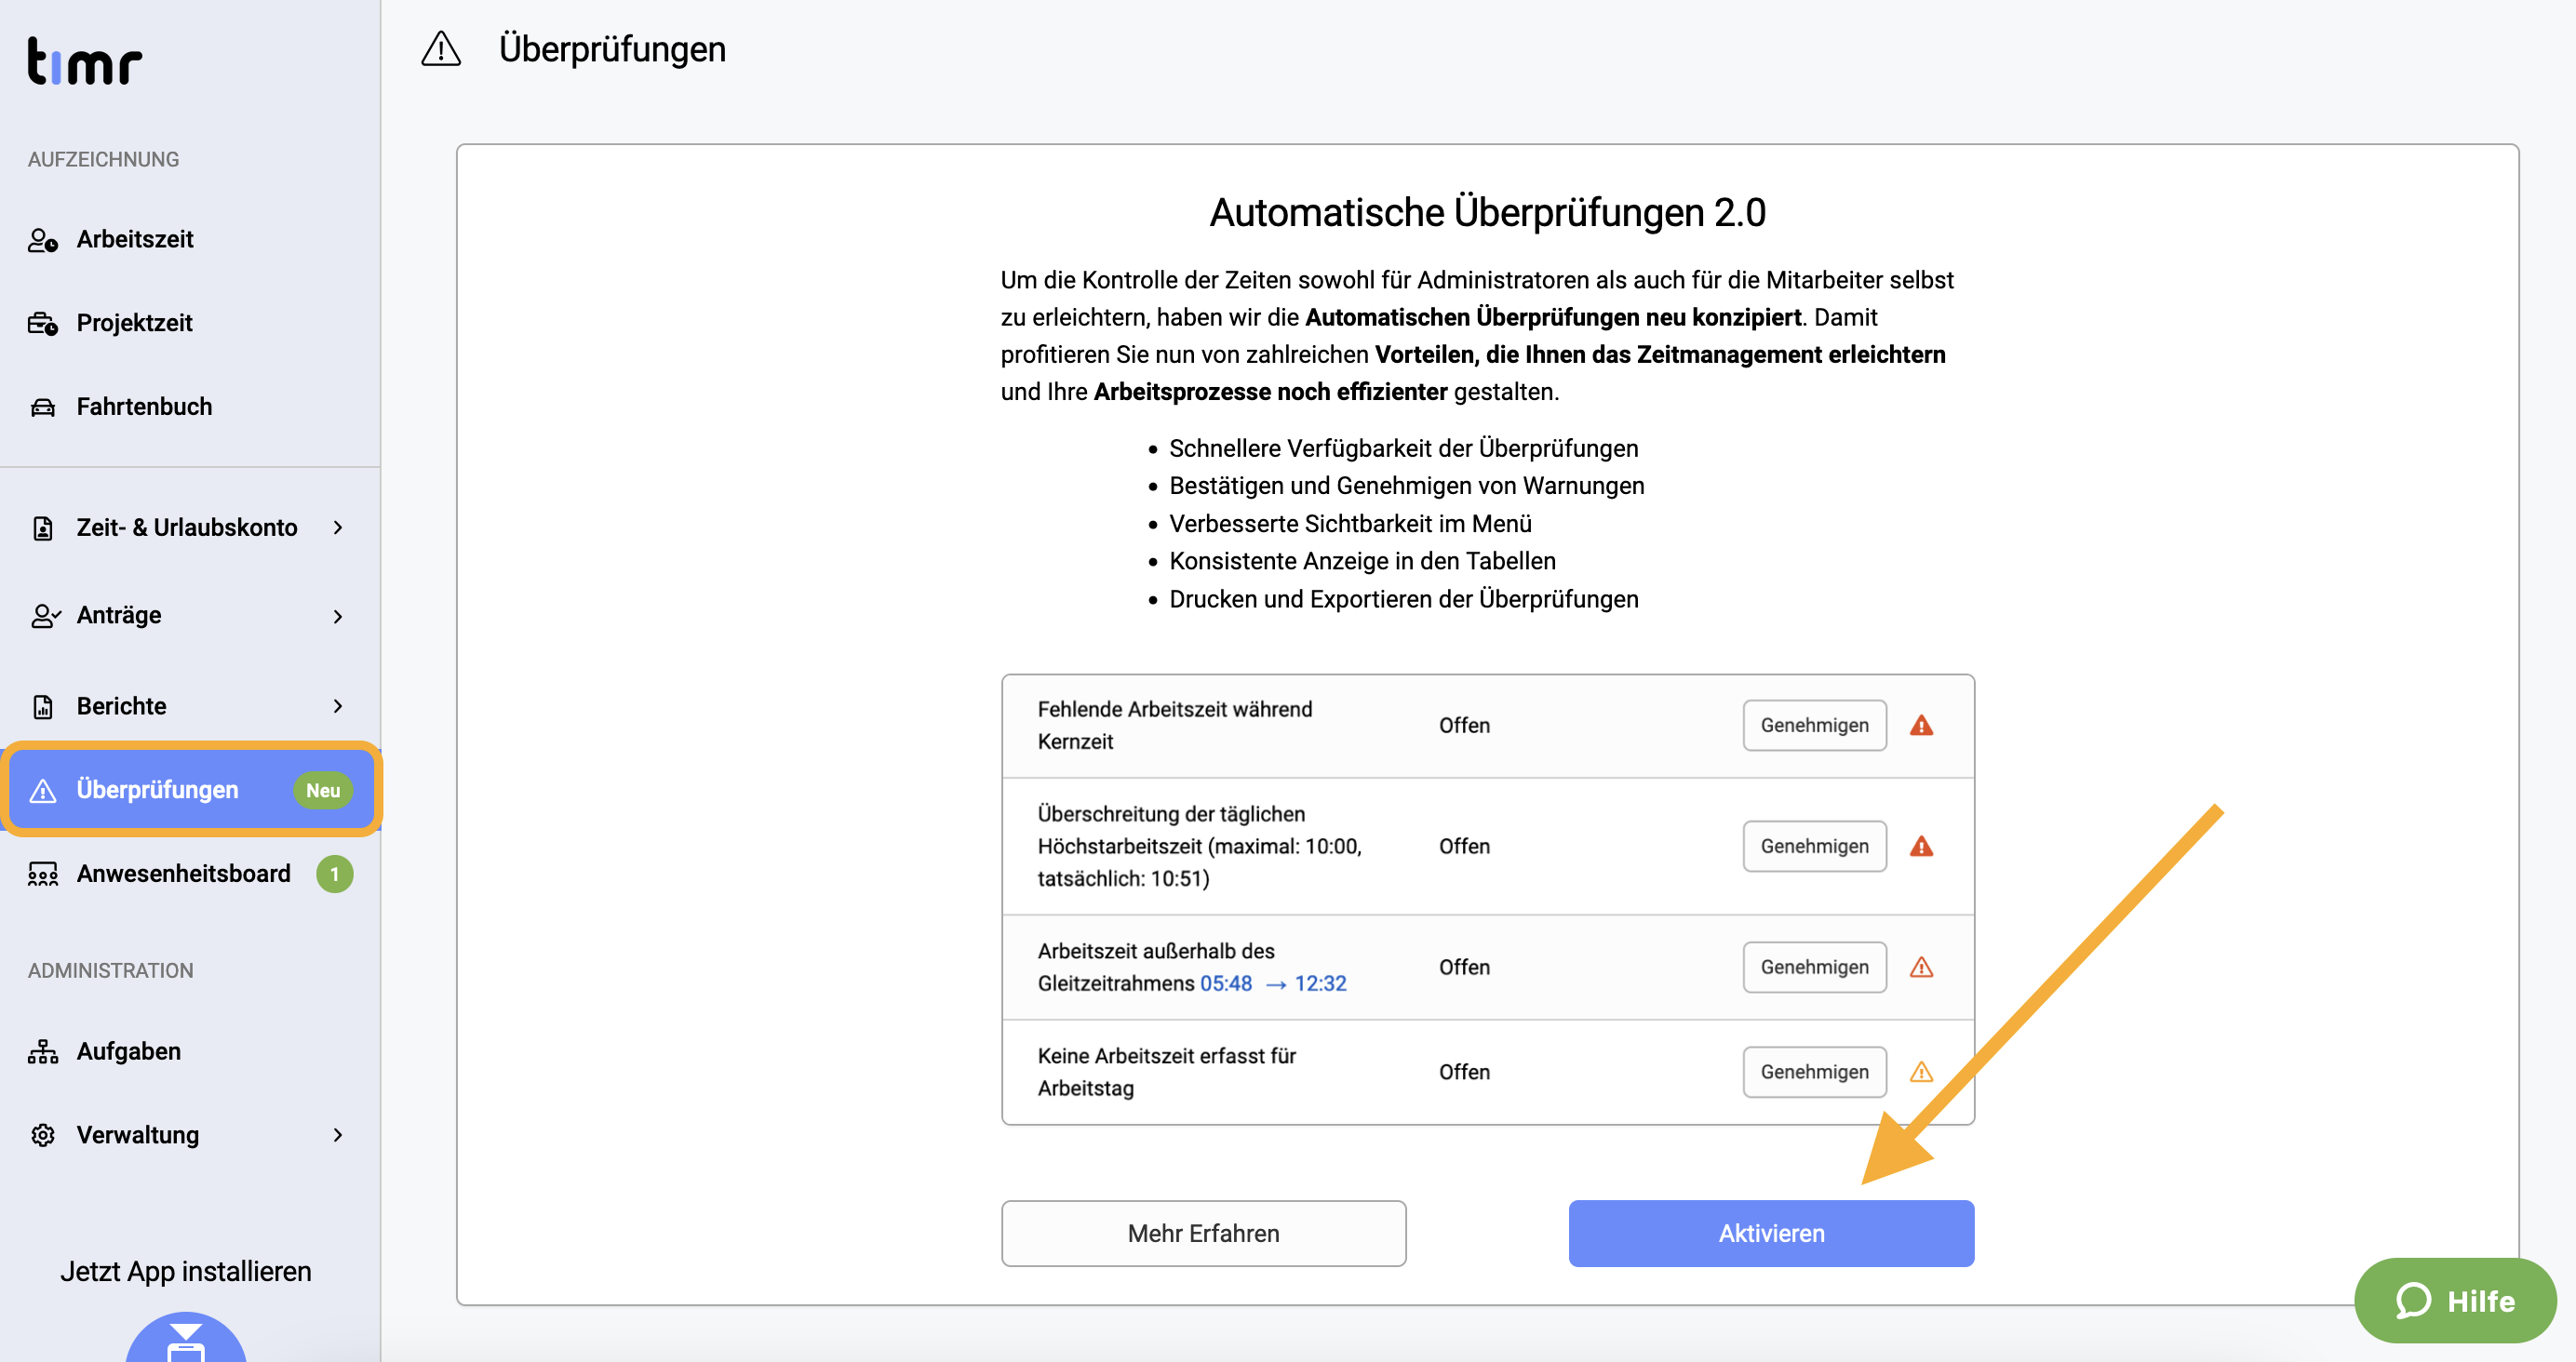Image resolution: width=2576 pixels, height=1362 pixels.
Task: Open Fahrtenbuch menu item
Action: [190, 407]
